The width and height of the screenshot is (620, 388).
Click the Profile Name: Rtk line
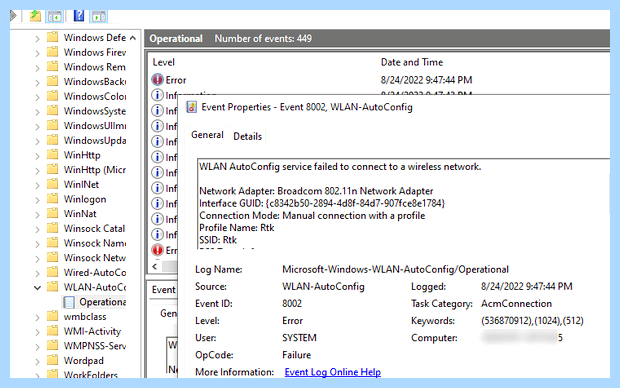tap(236, 228)
